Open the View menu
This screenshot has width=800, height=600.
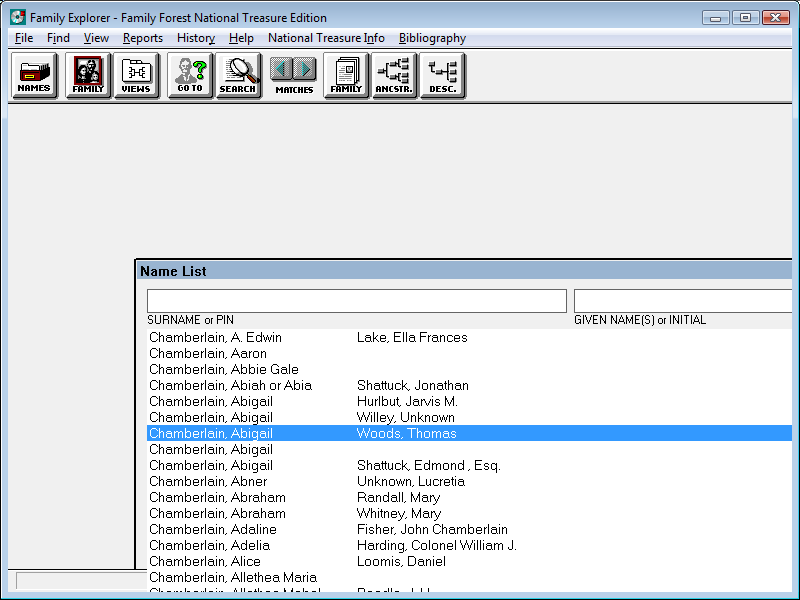96,38
